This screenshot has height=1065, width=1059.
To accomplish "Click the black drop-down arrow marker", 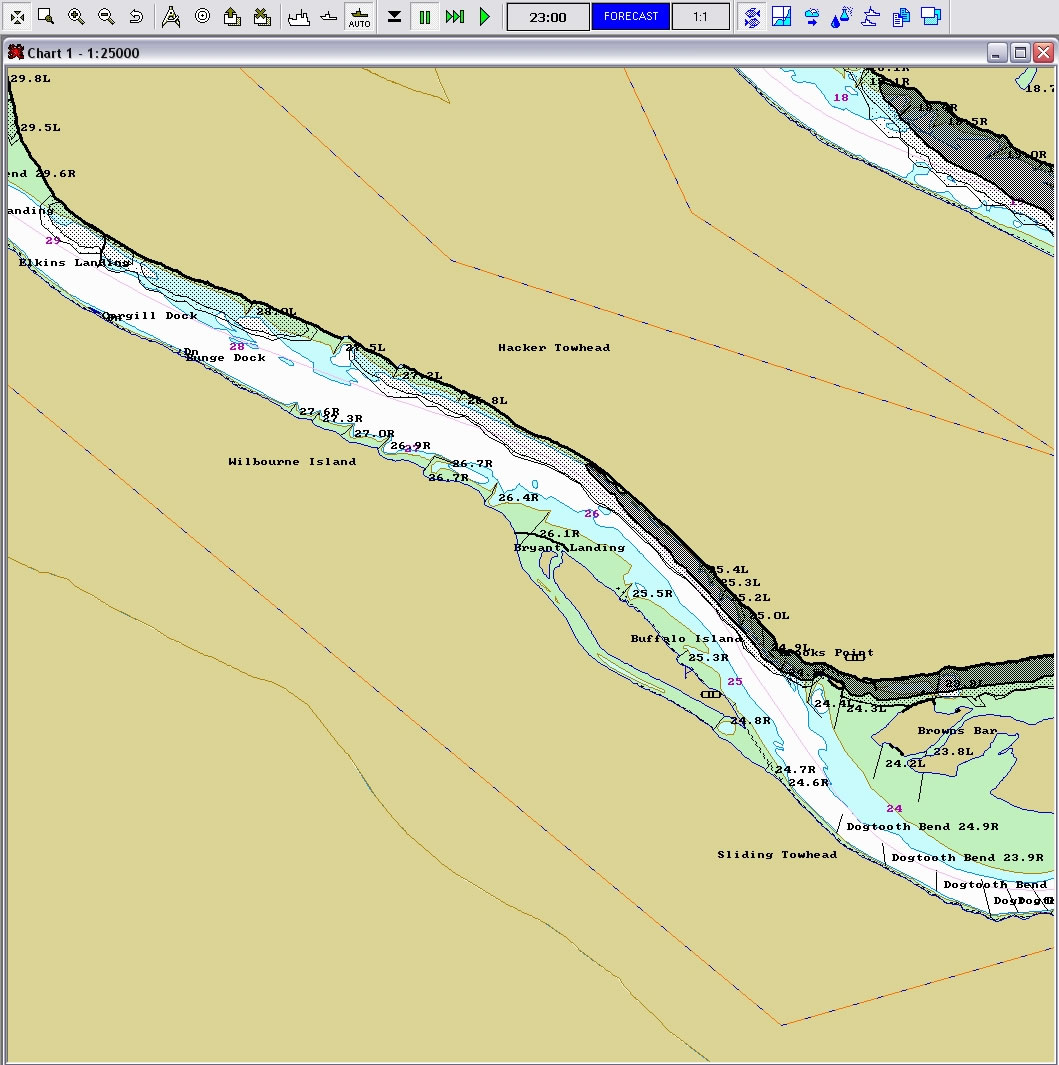I will (x=394, y=16).
